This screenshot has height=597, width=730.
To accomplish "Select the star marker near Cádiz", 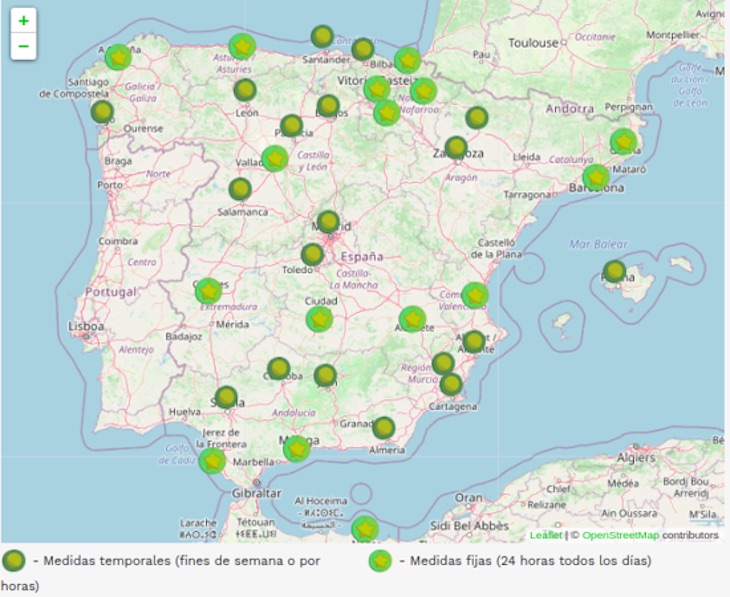I will pyautogui.click(x=212, y=461).
